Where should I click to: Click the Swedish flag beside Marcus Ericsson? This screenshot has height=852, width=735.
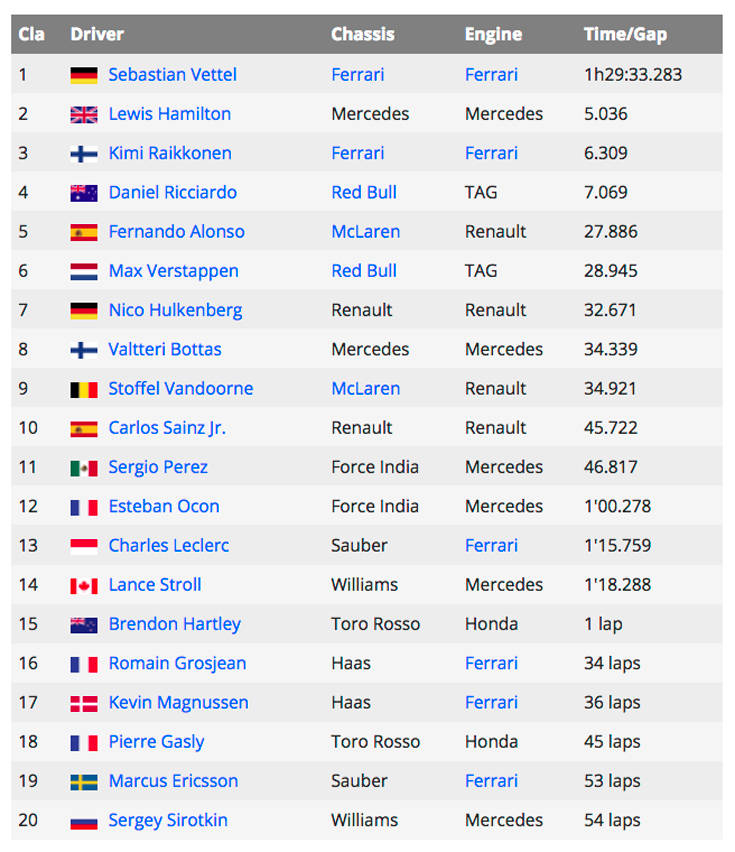click(x=84, y=782)
